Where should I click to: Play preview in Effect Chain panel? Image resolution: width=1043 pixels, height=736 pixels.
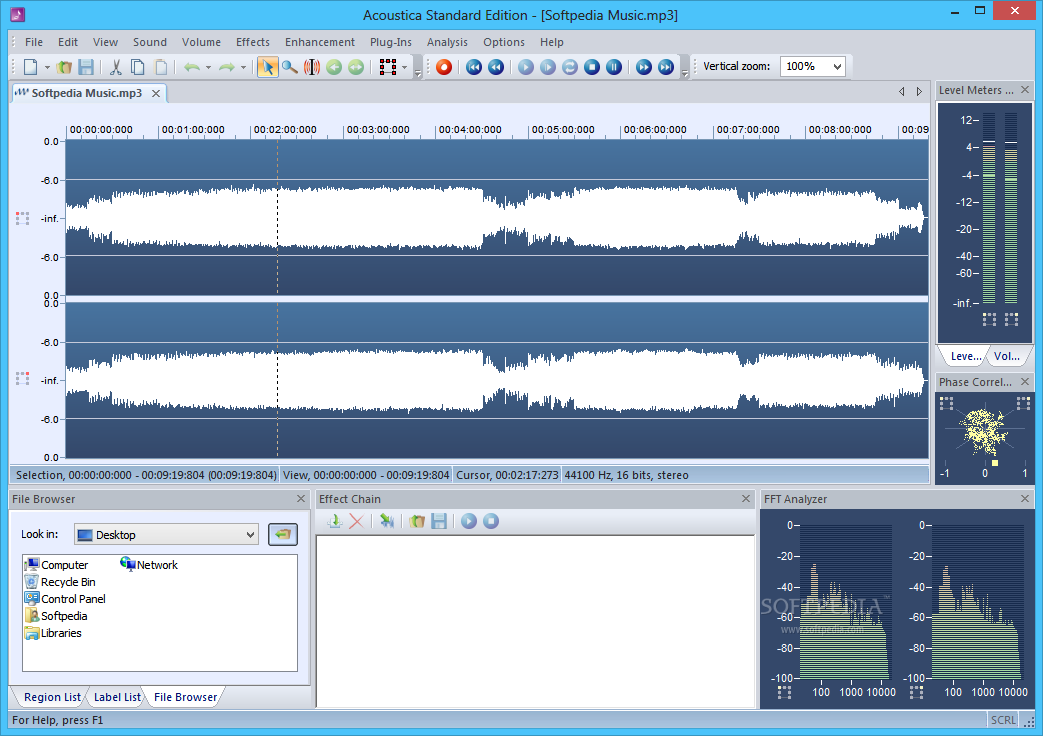click(469, 521)
